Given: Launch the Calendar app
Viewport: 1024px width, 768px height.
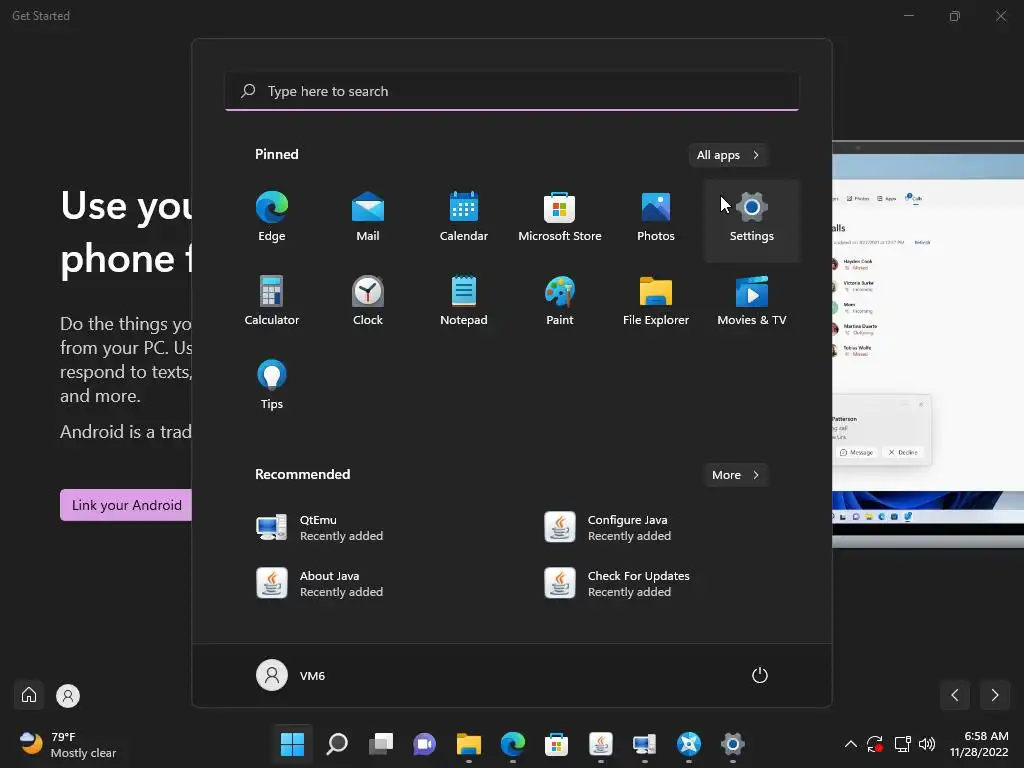Looking at the screenshot, I should click(x=464, y=217).
